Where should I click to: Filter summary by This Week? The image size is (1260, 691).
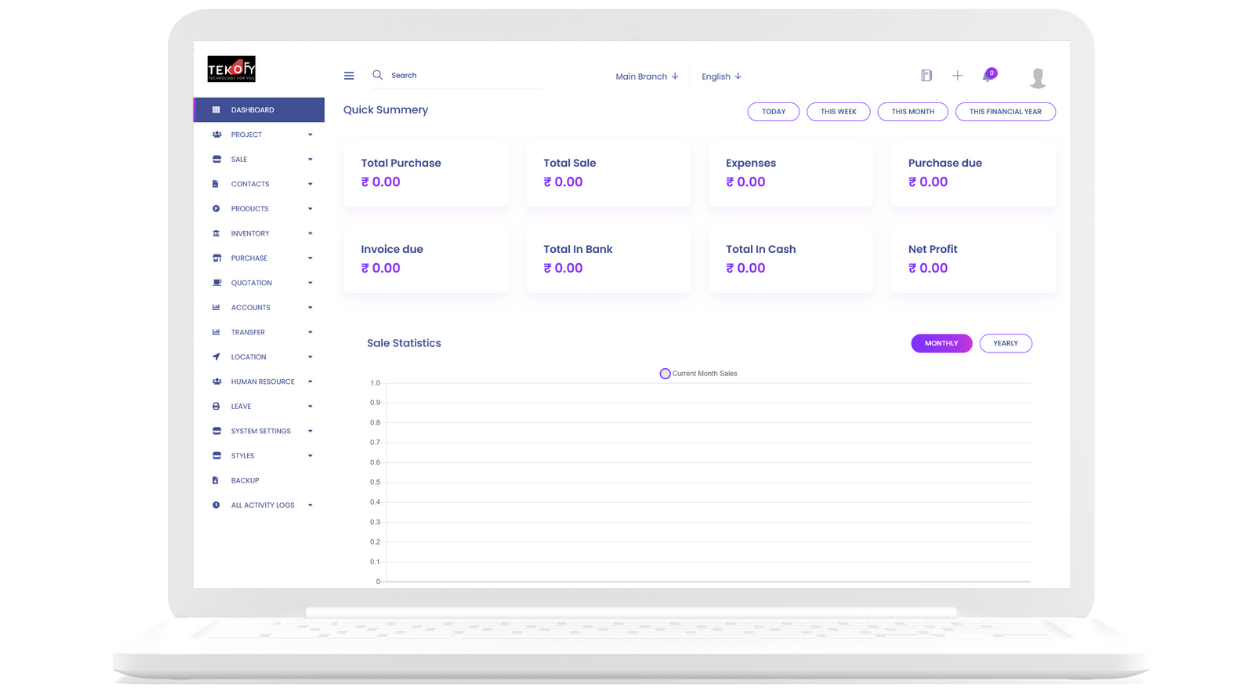click(838, 112)
